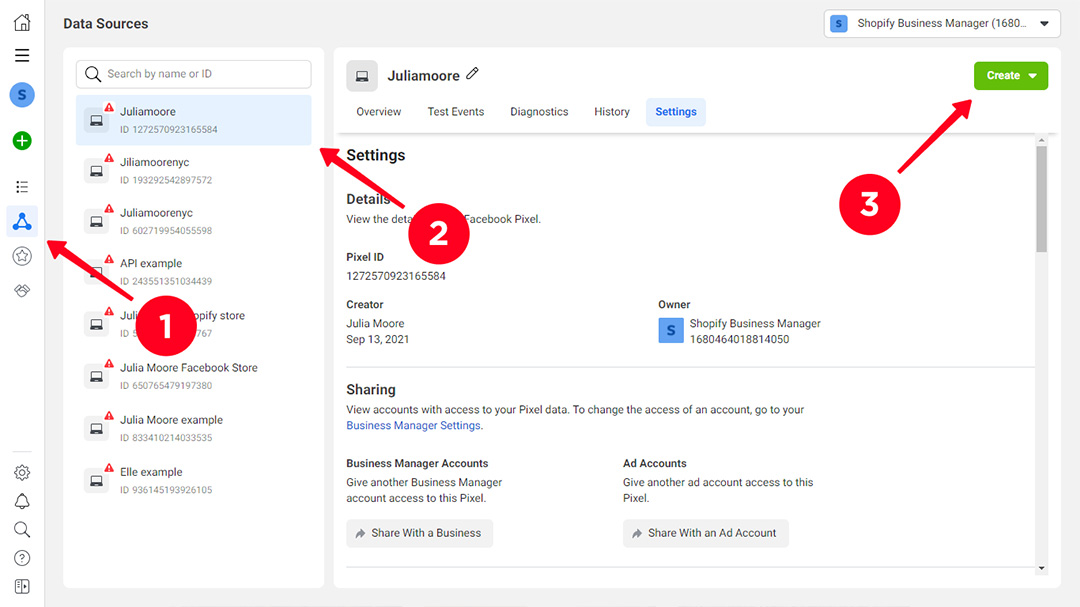The image size is (1080, 607).
Task: Open the help question mark icon
Action: click(x=22, y=558)
